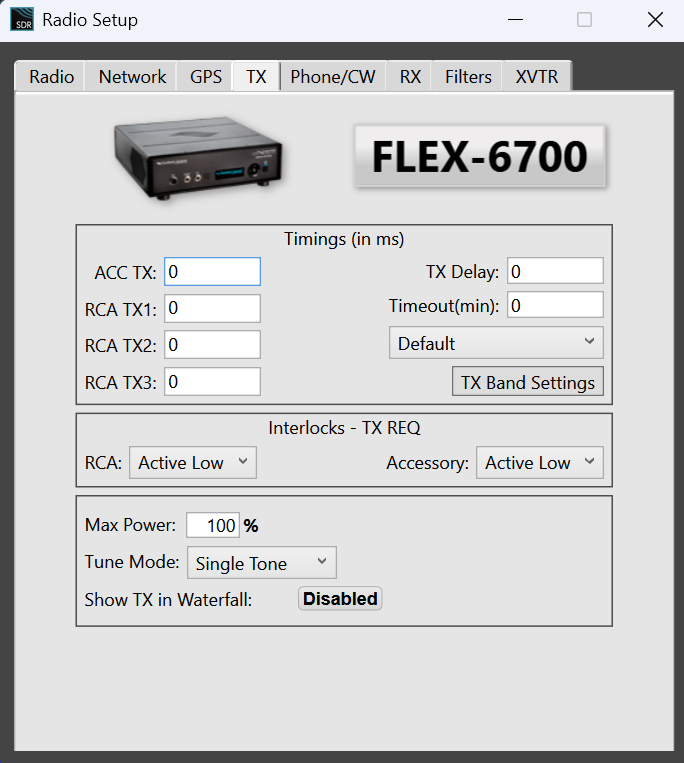Click the "Max Power:" label
This screenshot has width=684, height=763.
130,525
